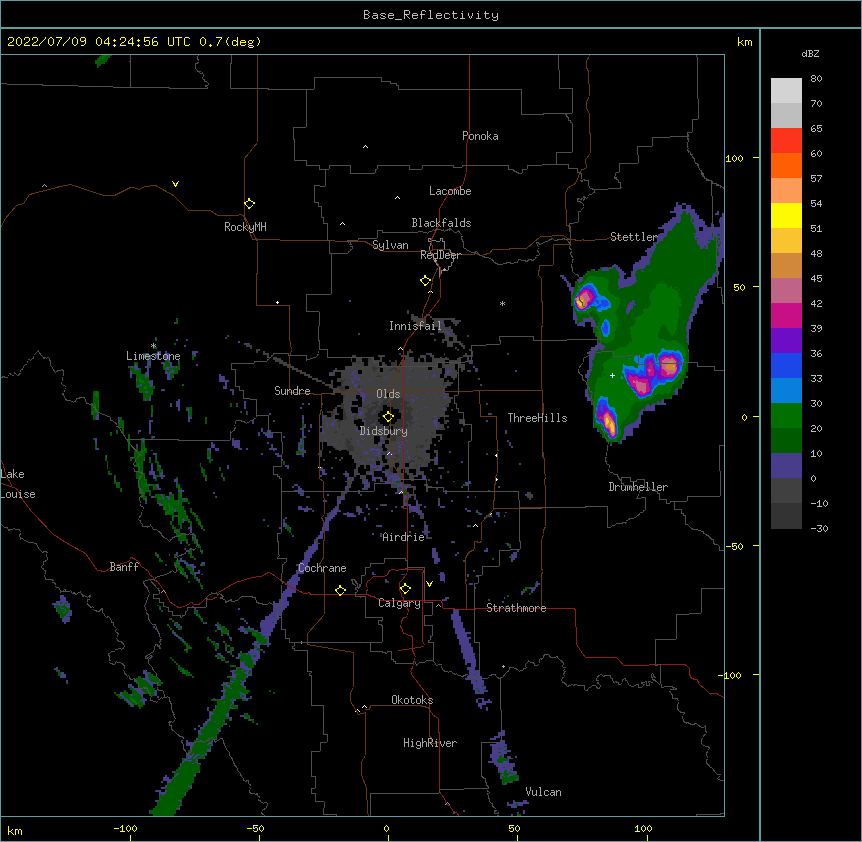This screenshot has width=862, height=842.
Task: Select the white plus marker inside the storm
Action: (x=612, y=375)
